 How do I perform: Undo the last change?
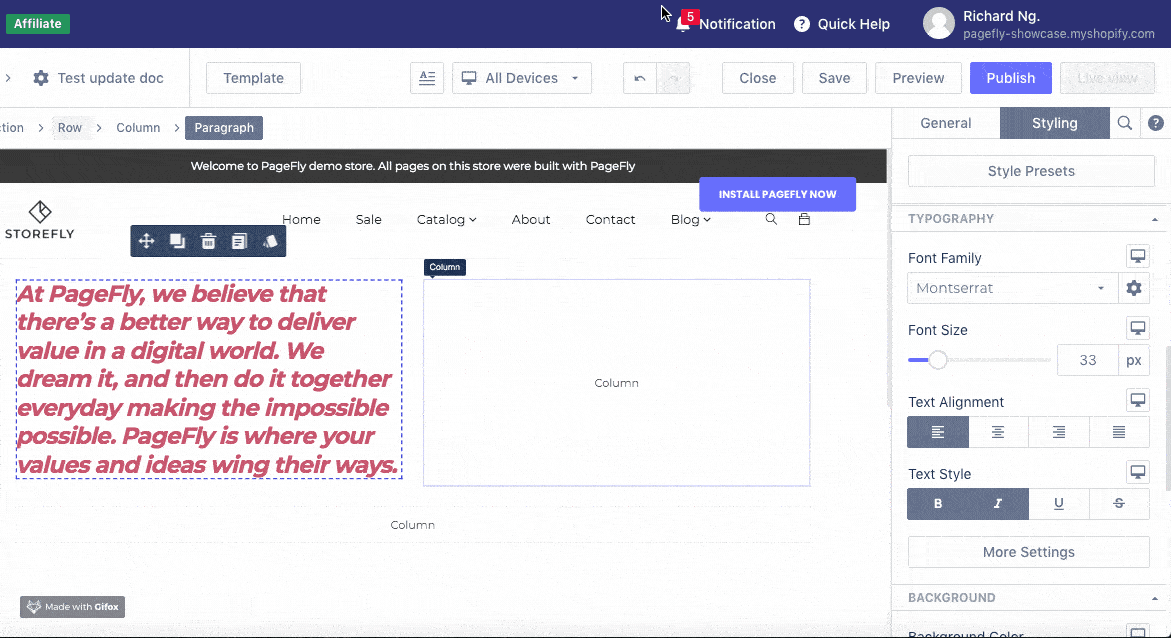[640, 78]
